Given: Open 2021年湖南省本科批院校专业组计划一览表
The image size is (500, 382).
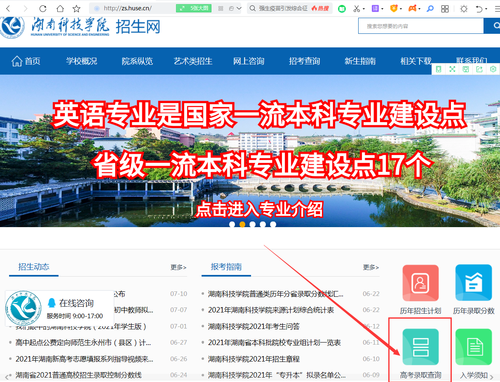Looking at the screenshot, I should 274,343.
